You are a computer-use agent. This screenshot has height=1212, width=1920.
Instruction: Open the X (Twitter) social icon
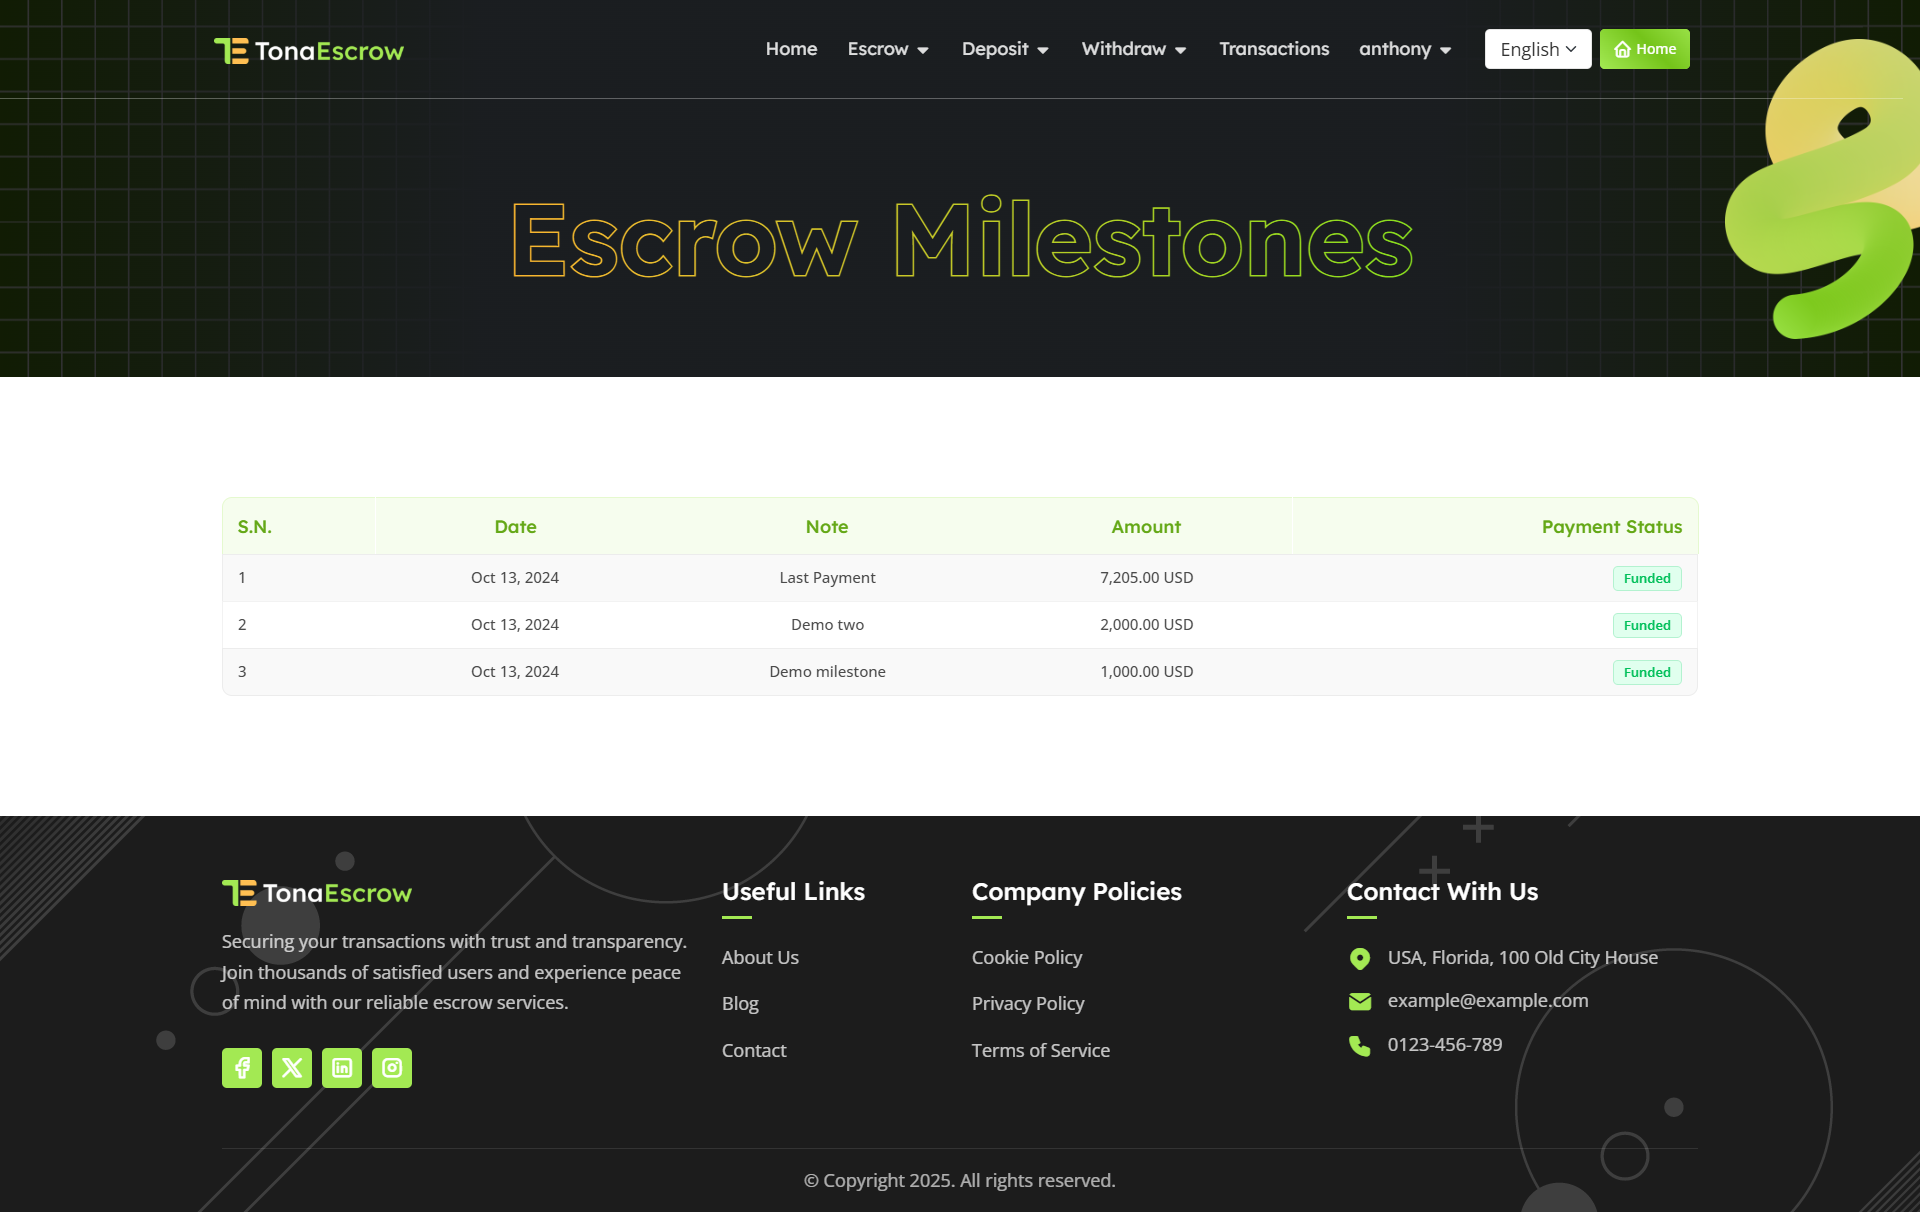pyautogui.click(x=291, y=1068)
